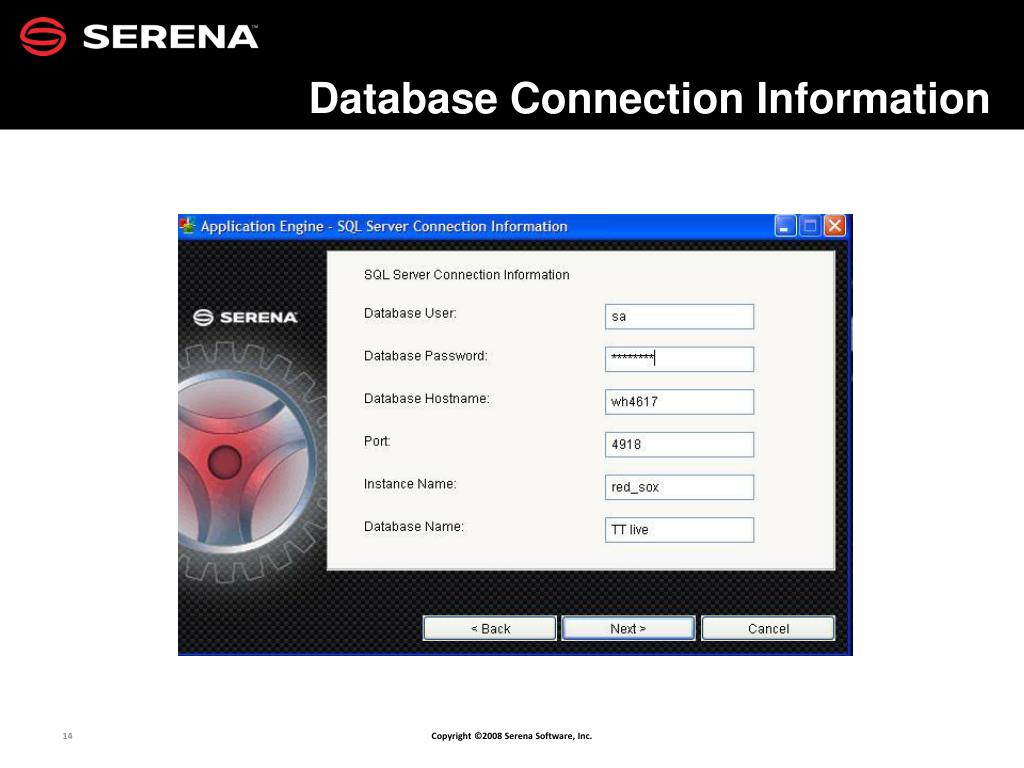The height and width of the screenshot is (768, 1024).
Task: Click the "Instance Name:" label
Action: (x=410, y=484)
